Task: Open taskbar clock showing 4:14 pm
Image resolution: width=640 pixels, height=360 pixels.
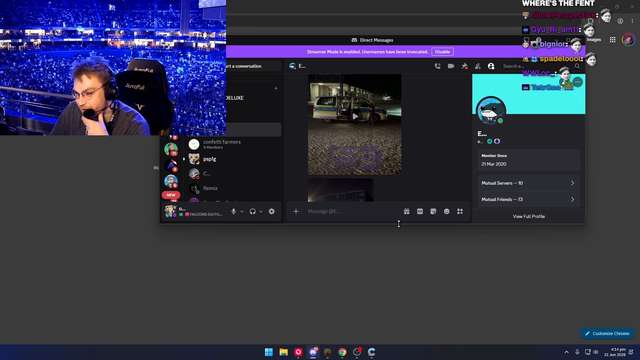Action: [615, 352]
